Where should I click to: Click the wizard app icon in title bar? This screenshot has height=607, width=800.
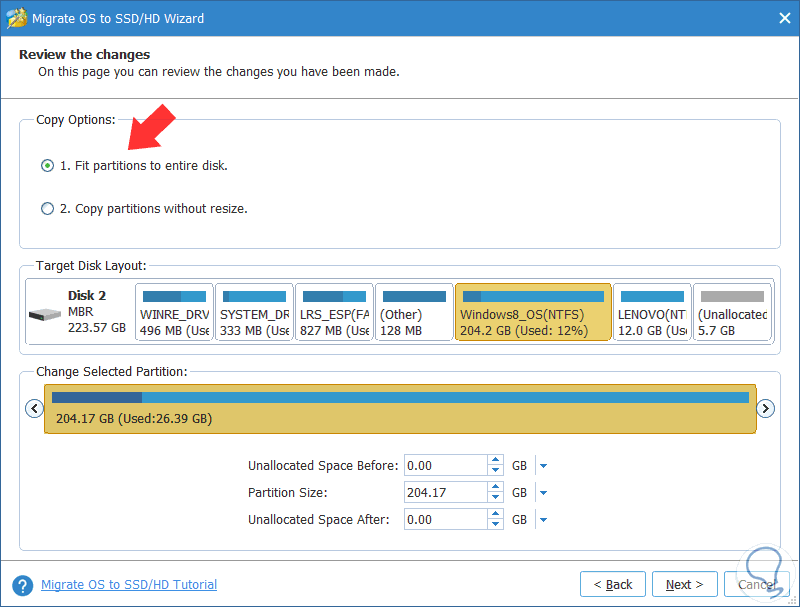(x=16, y=18)
